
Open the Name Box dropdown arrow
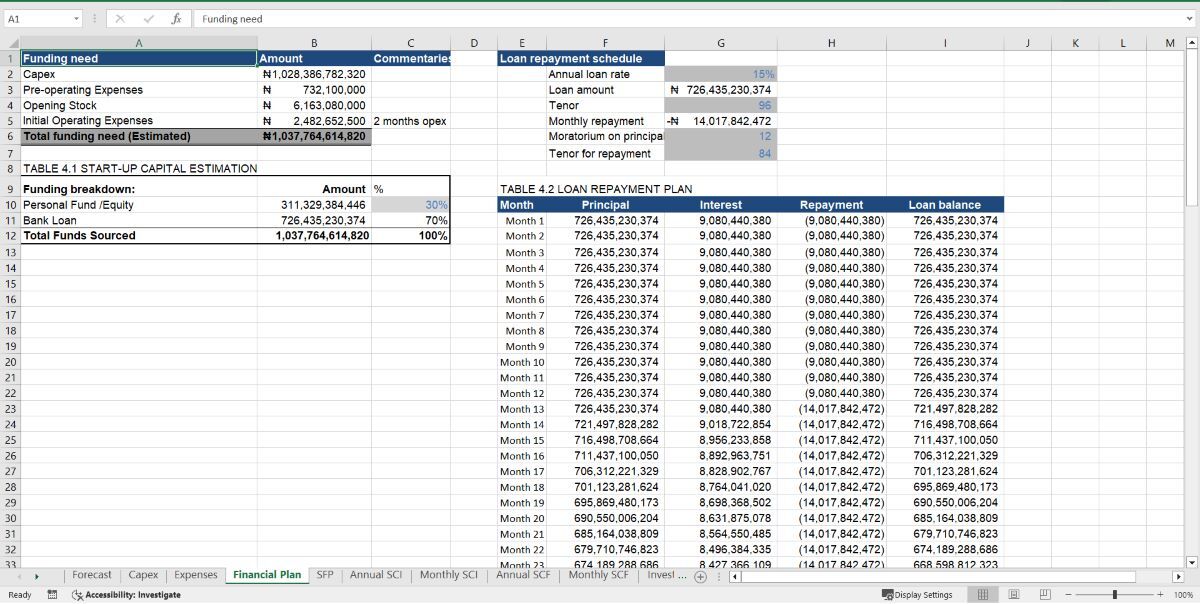click(x=77, y=18)
